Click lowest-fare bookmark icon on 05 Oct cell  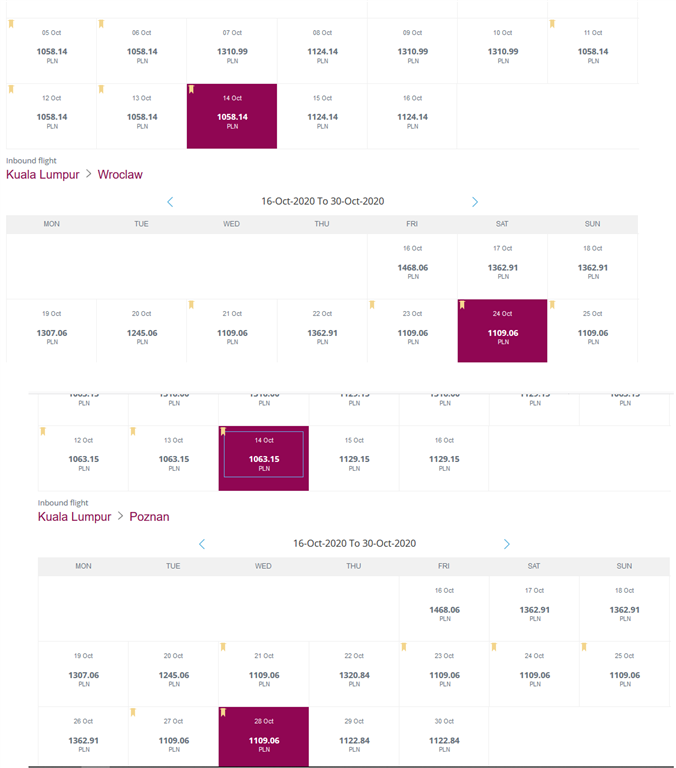pyautogui.click(x=11, y=24)
